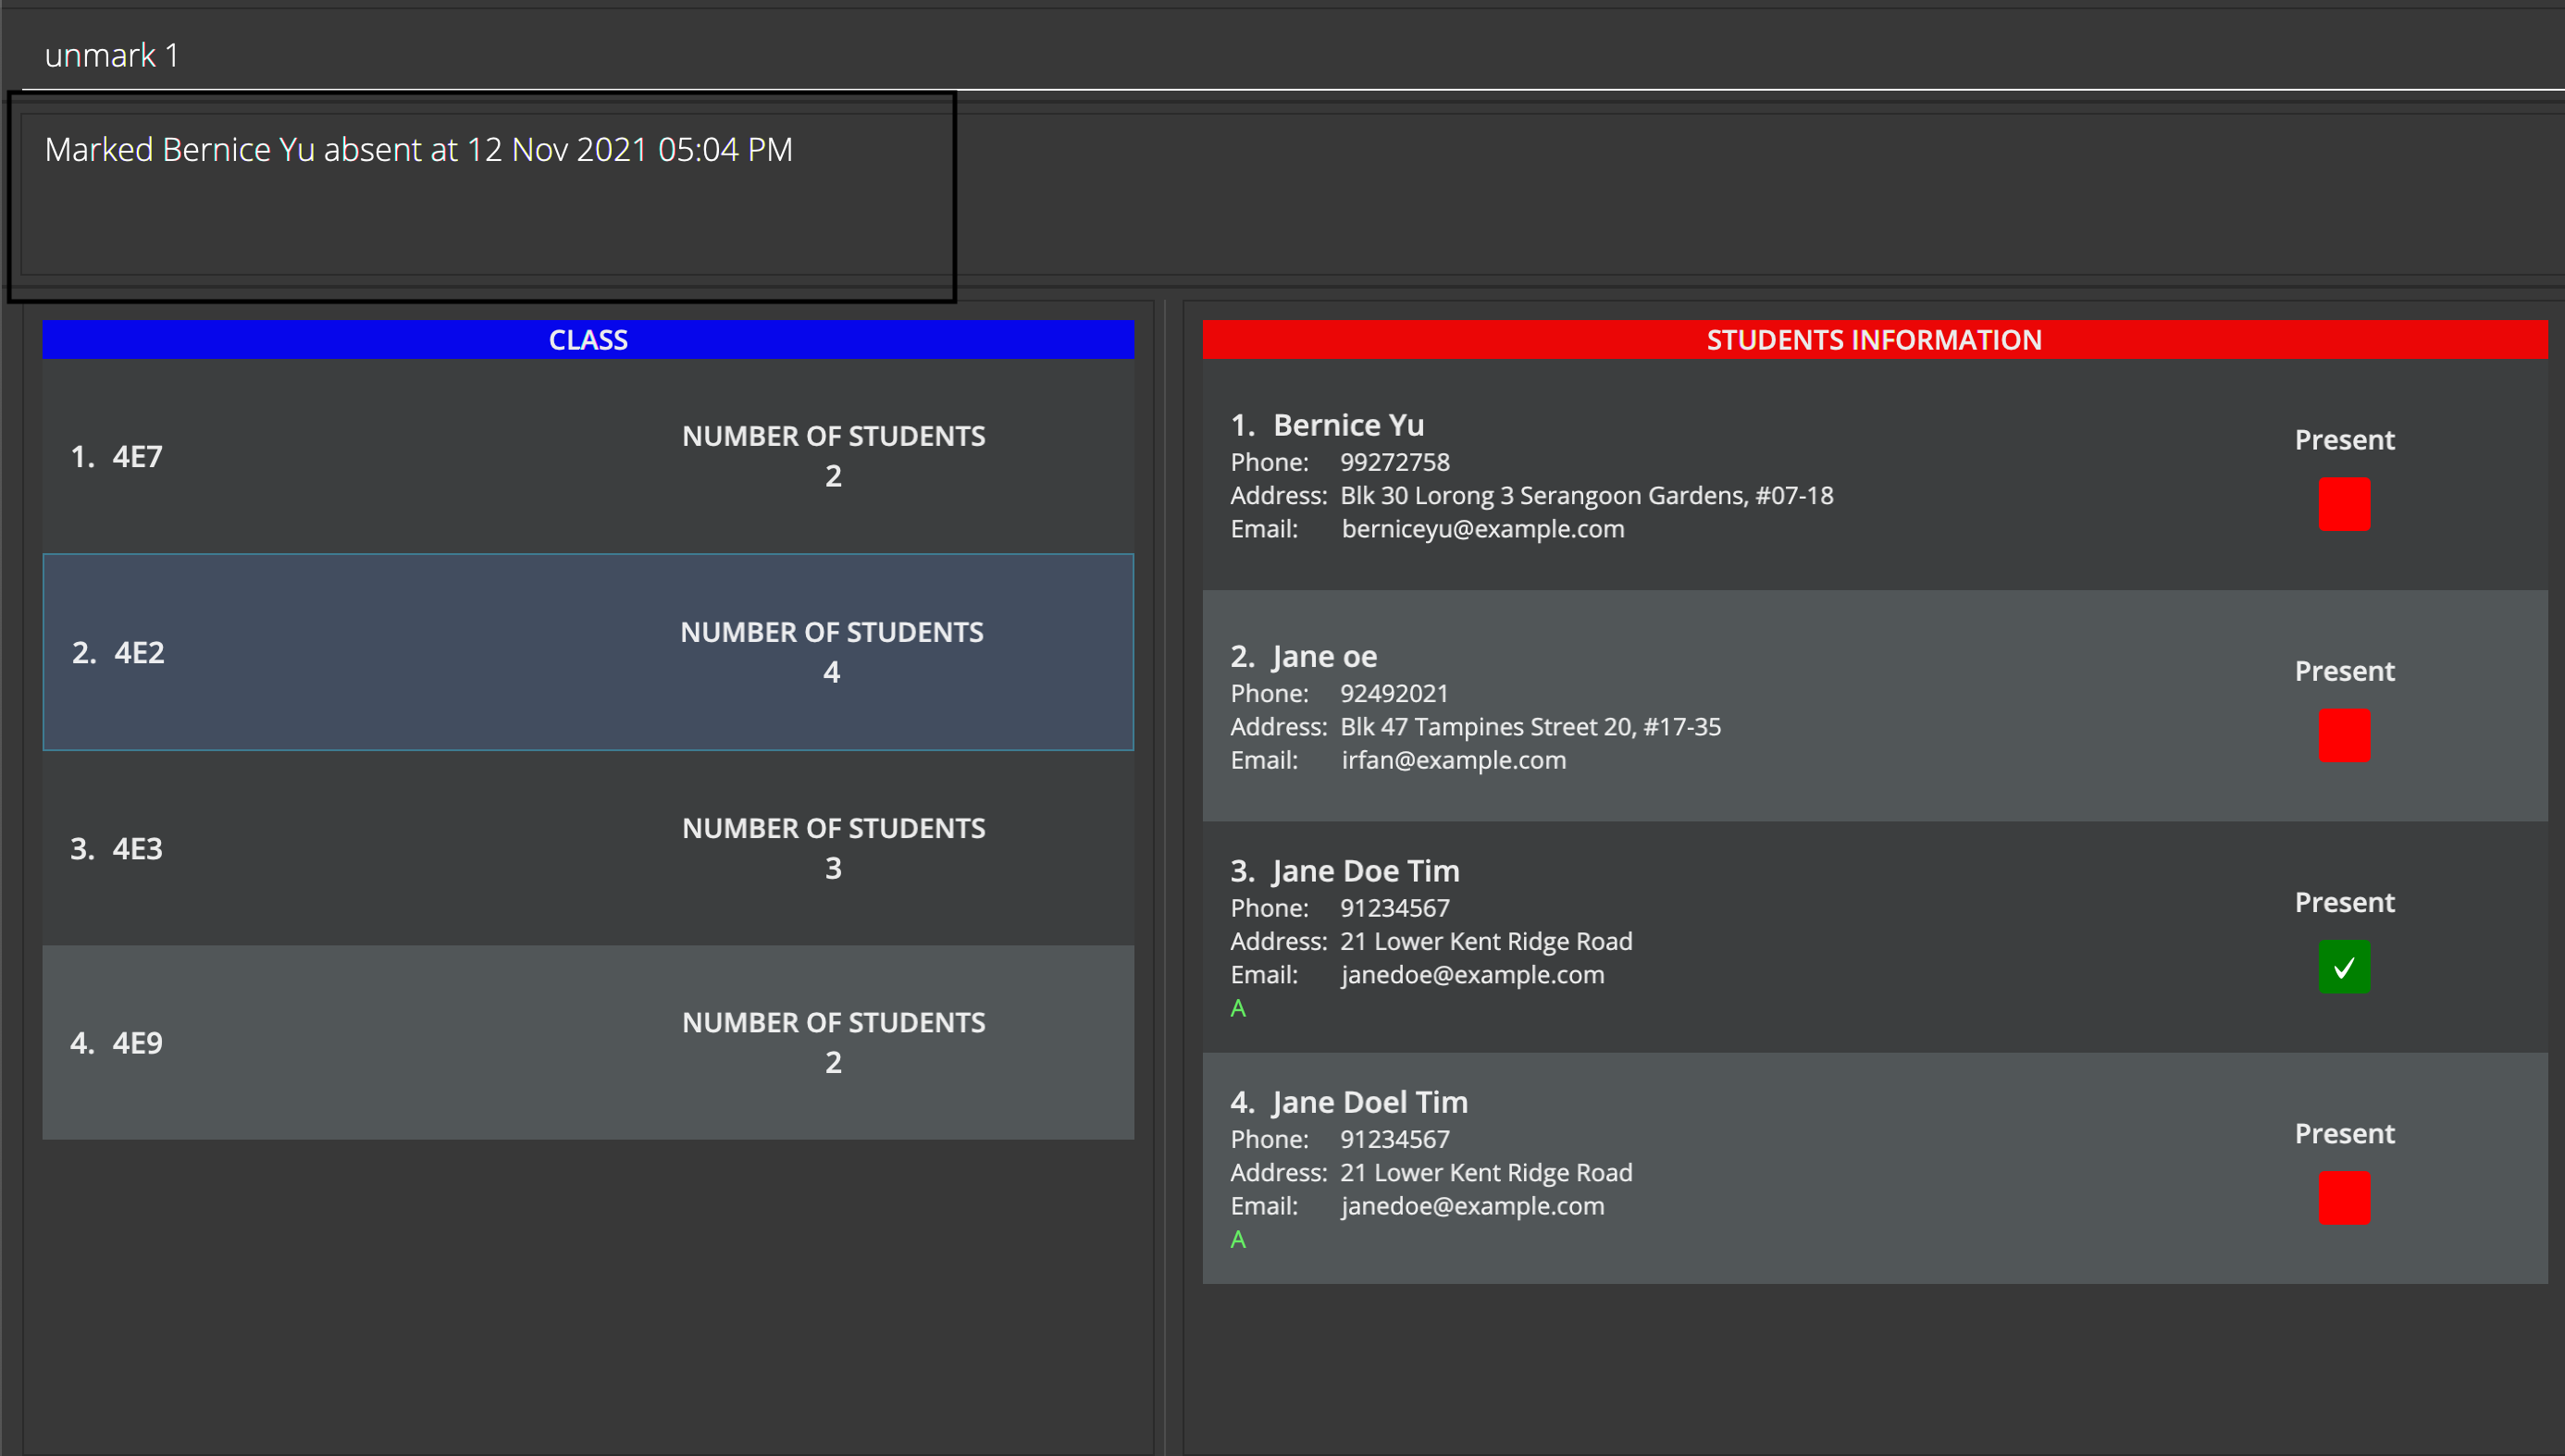Viewport: 2565px width, 1456px height.
Task: Click green 'A' tag under Jane Doe Tim
Action: (1238, 1008)
